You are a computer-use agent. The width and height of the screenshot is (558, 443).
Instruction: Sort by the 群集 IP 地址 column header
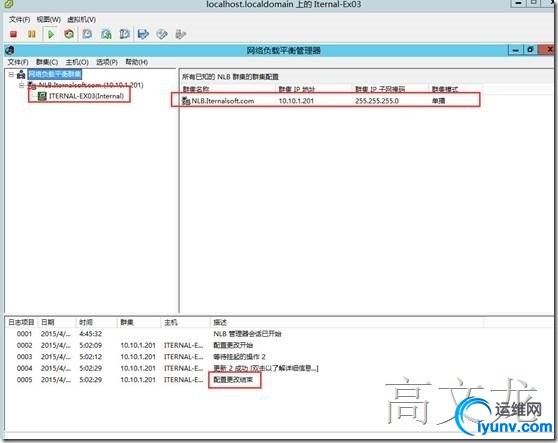point(296,89)
